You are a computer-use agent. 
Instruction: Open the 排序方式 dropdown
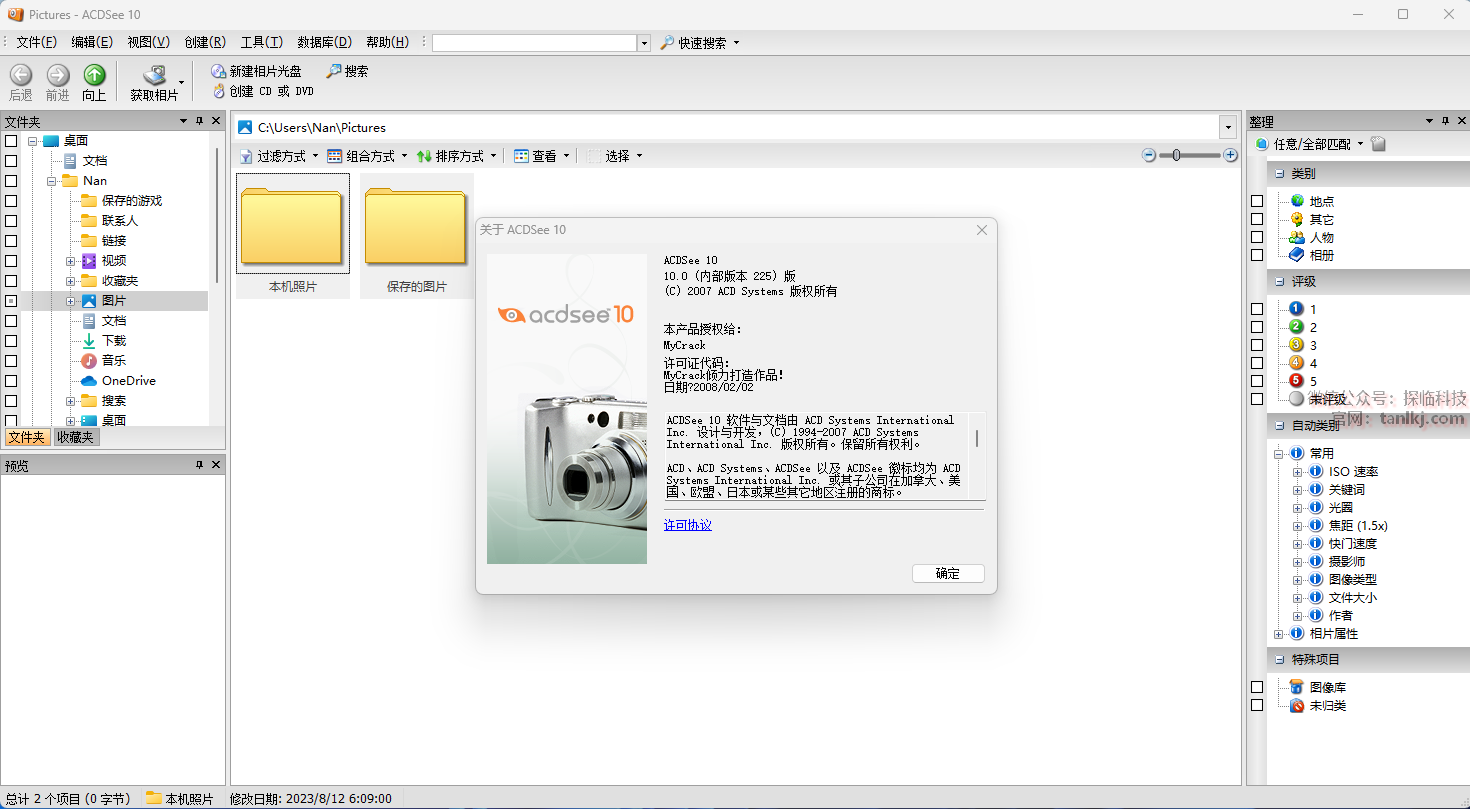[x=456, y=156]
